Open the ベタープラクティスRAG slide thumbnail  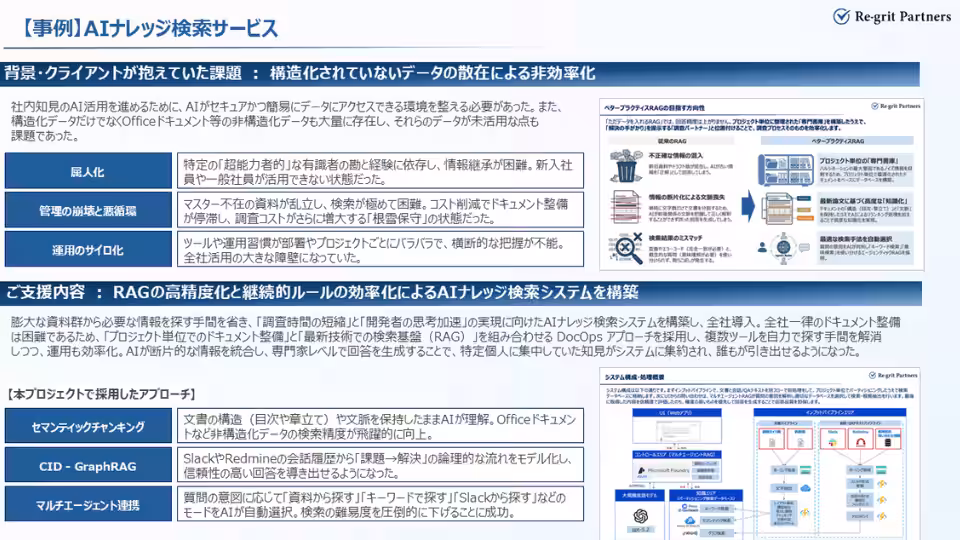(761, 184)
